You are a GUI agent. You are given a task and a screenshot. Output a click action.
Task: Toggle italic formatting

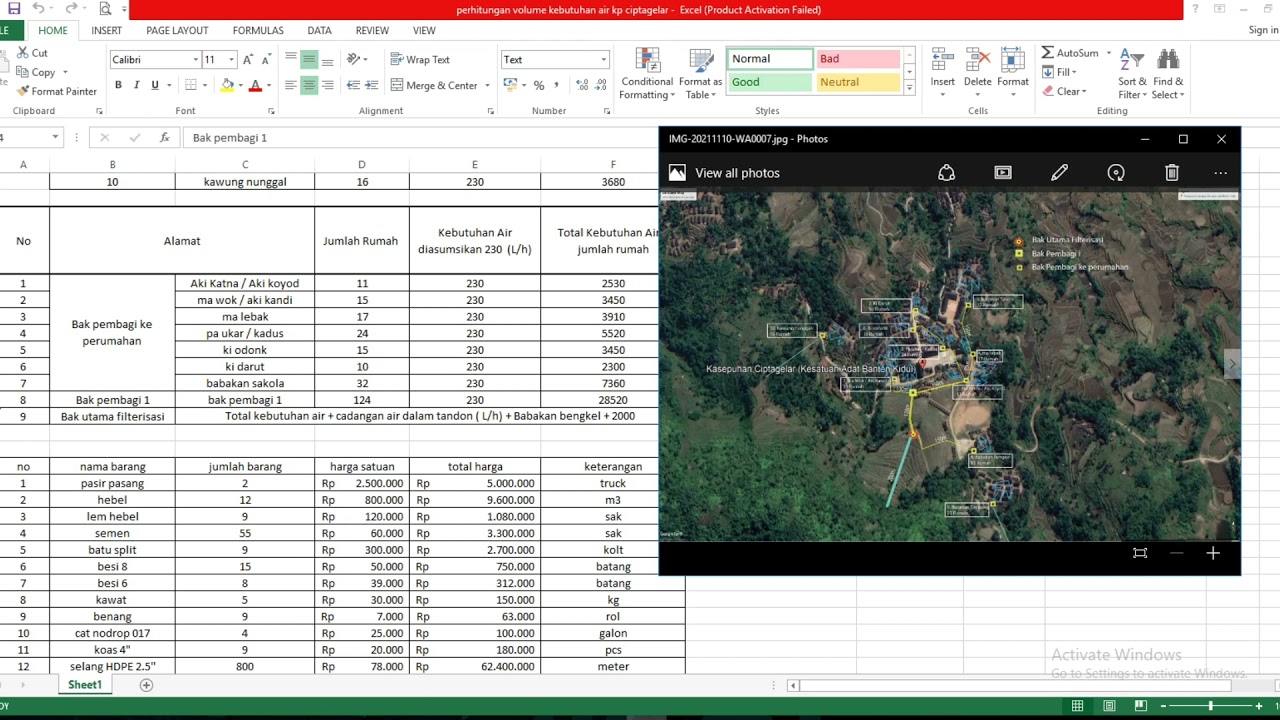tap(136, 86)
